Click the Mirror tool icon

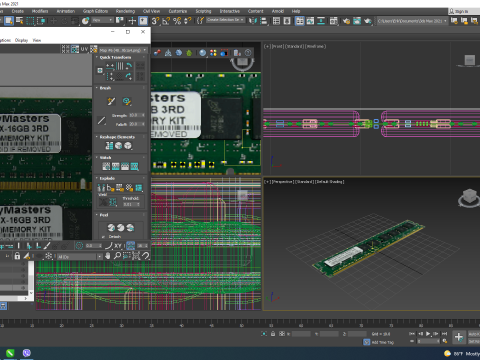click(x=253, y=21)
